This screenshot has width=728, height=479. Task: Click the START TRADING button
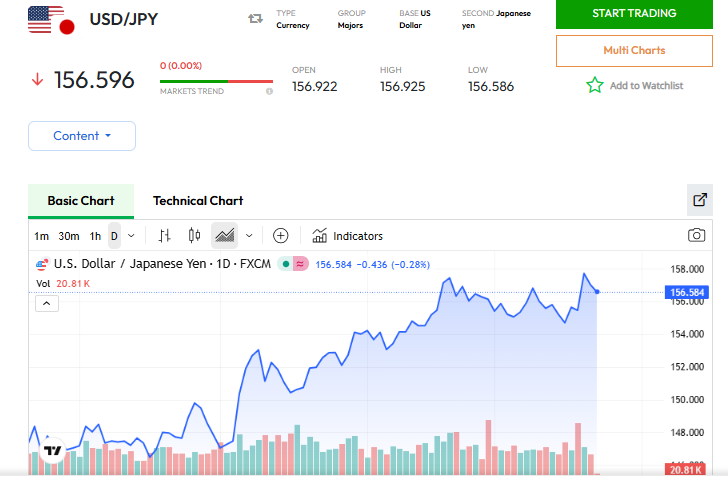(x=634, y=14)
